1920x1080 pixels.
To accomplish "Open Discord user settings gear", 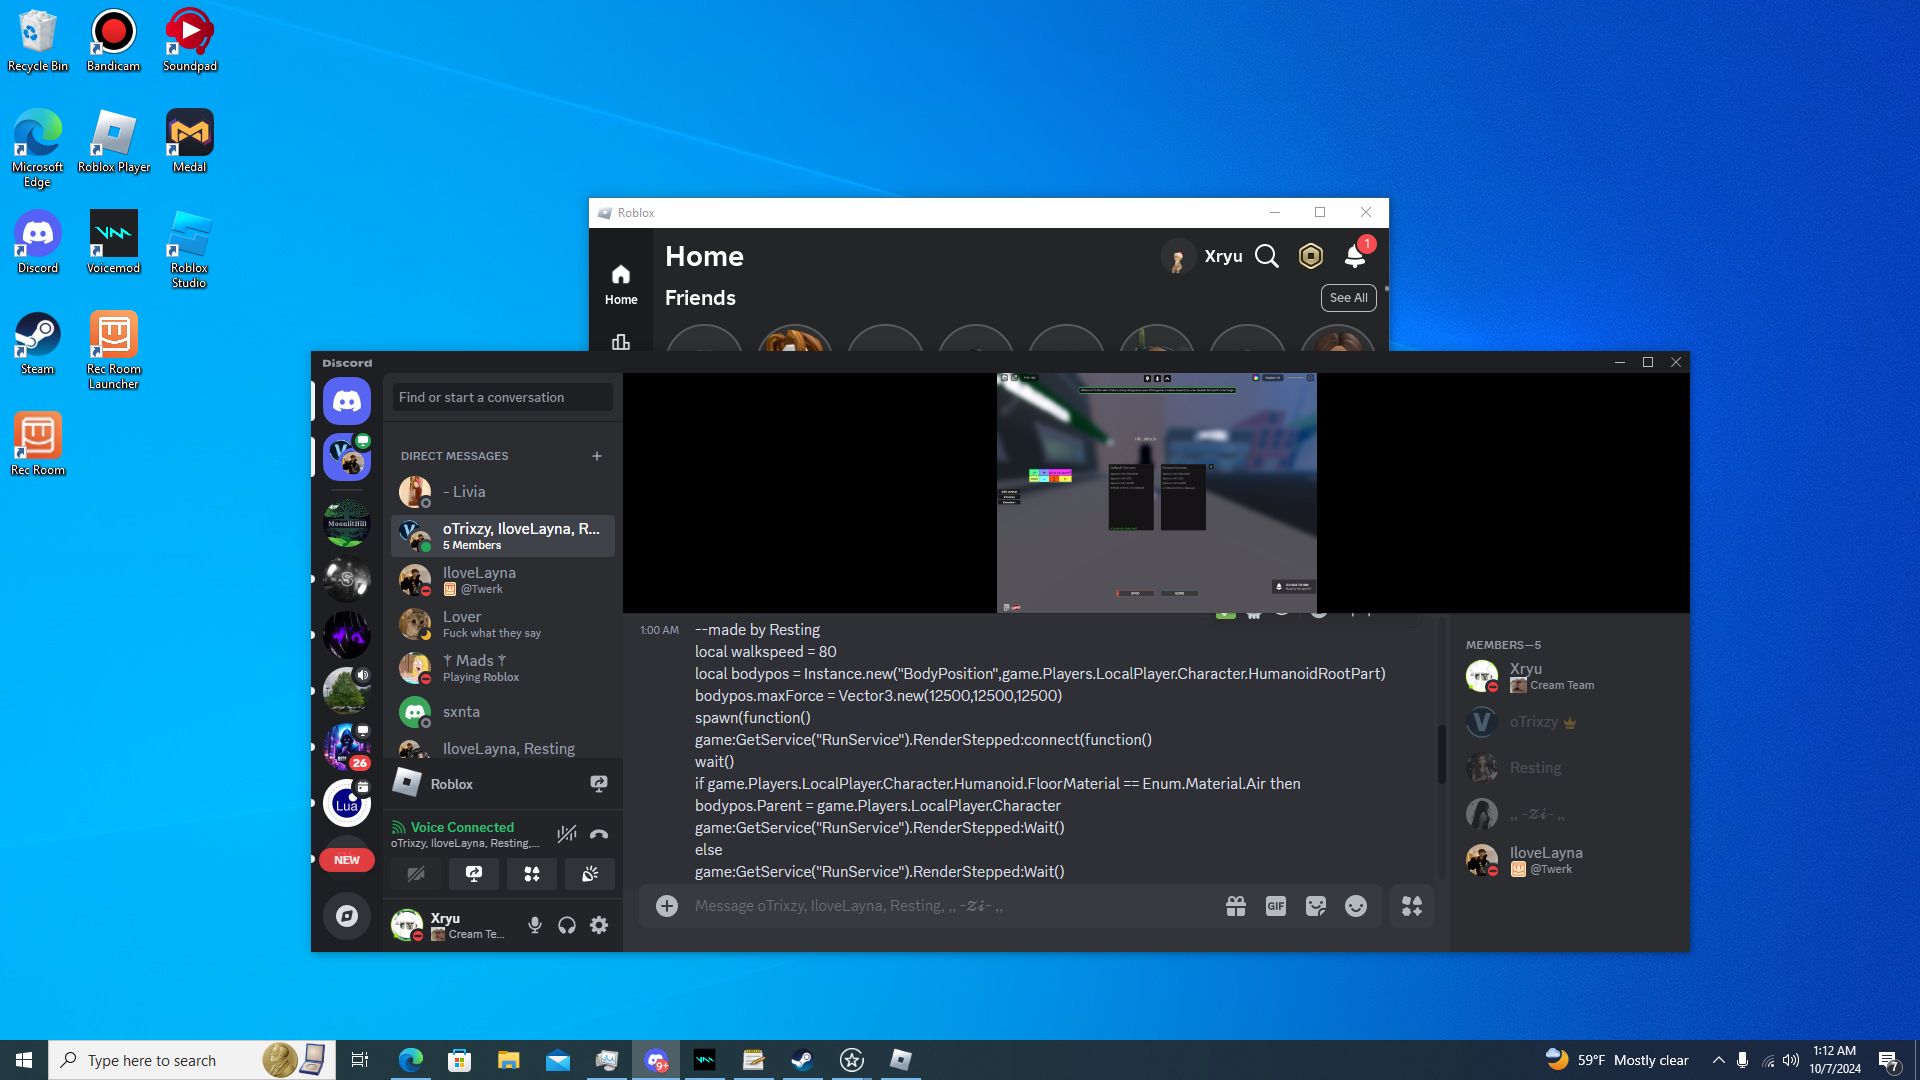I will (599, 925).
